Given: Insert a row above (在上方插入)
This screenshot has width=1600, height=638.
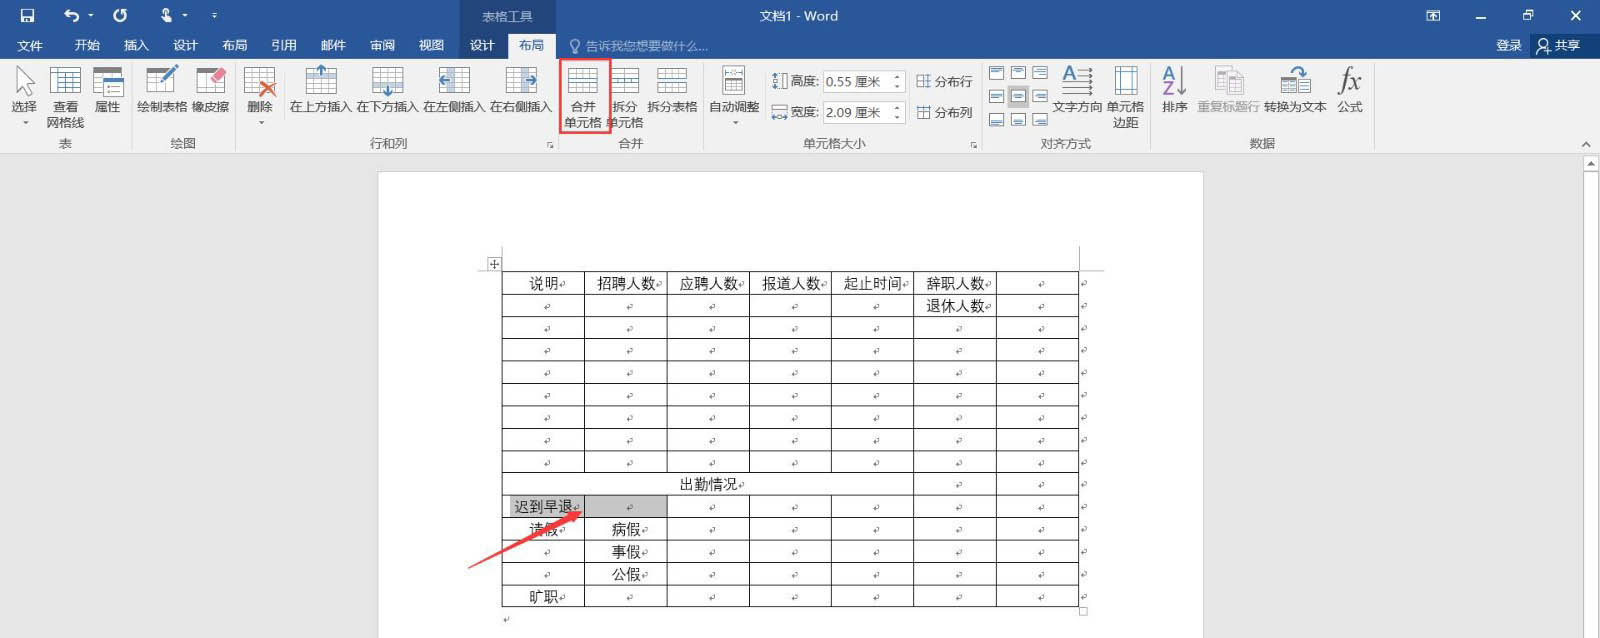Looking at the screenshot, I should (x=321, y=90).
